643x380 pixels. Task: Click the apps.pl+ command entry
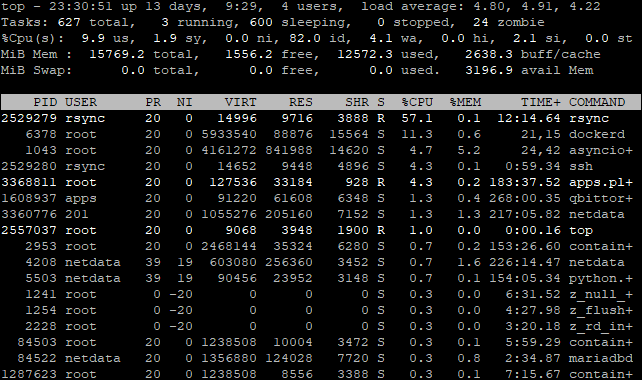601,182
